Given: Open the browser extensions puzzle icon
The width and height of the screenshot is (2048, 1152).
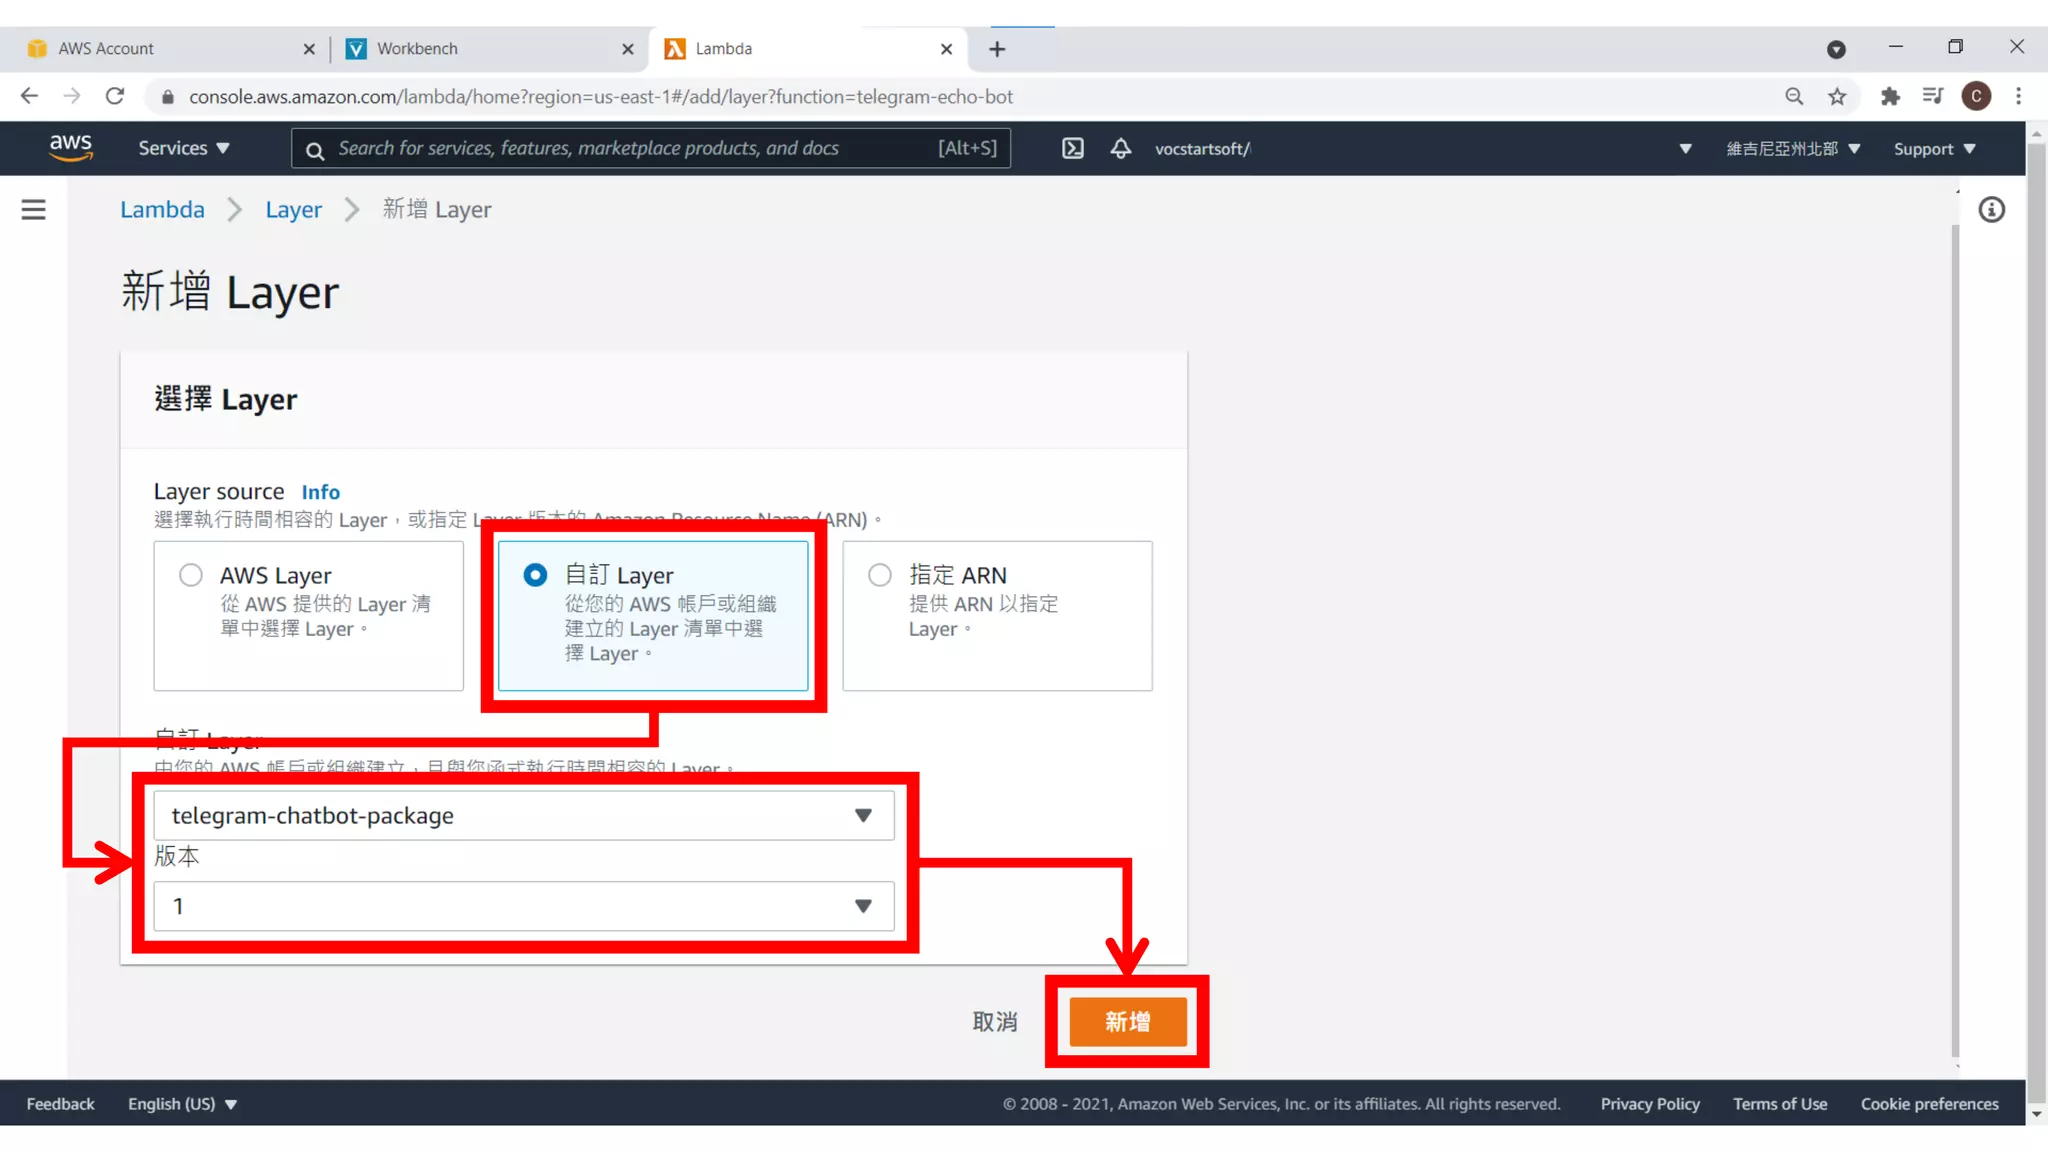Looking at the screenshot, I should [1890, 97].
